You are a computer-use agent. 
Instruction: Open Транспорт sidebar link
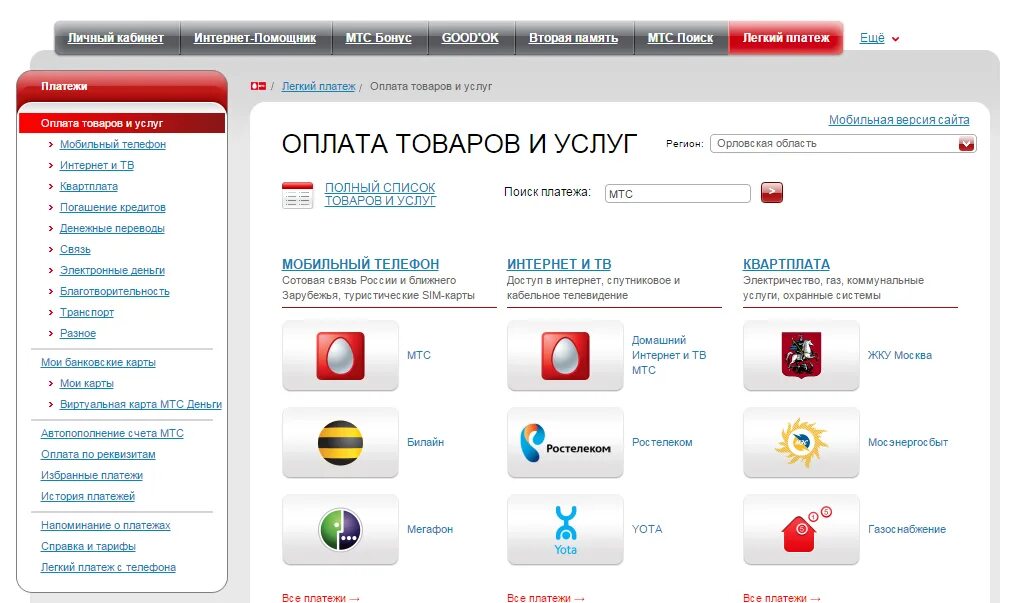(87, 312)
